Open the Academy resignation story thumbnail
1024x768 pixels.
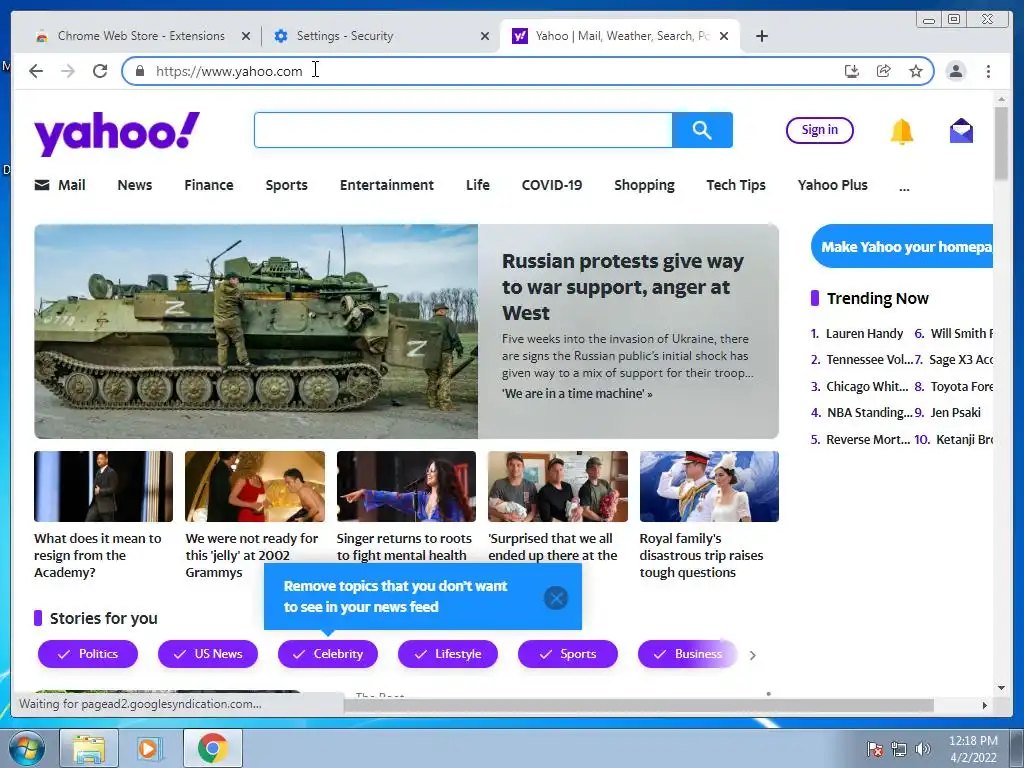pos(103,487)
